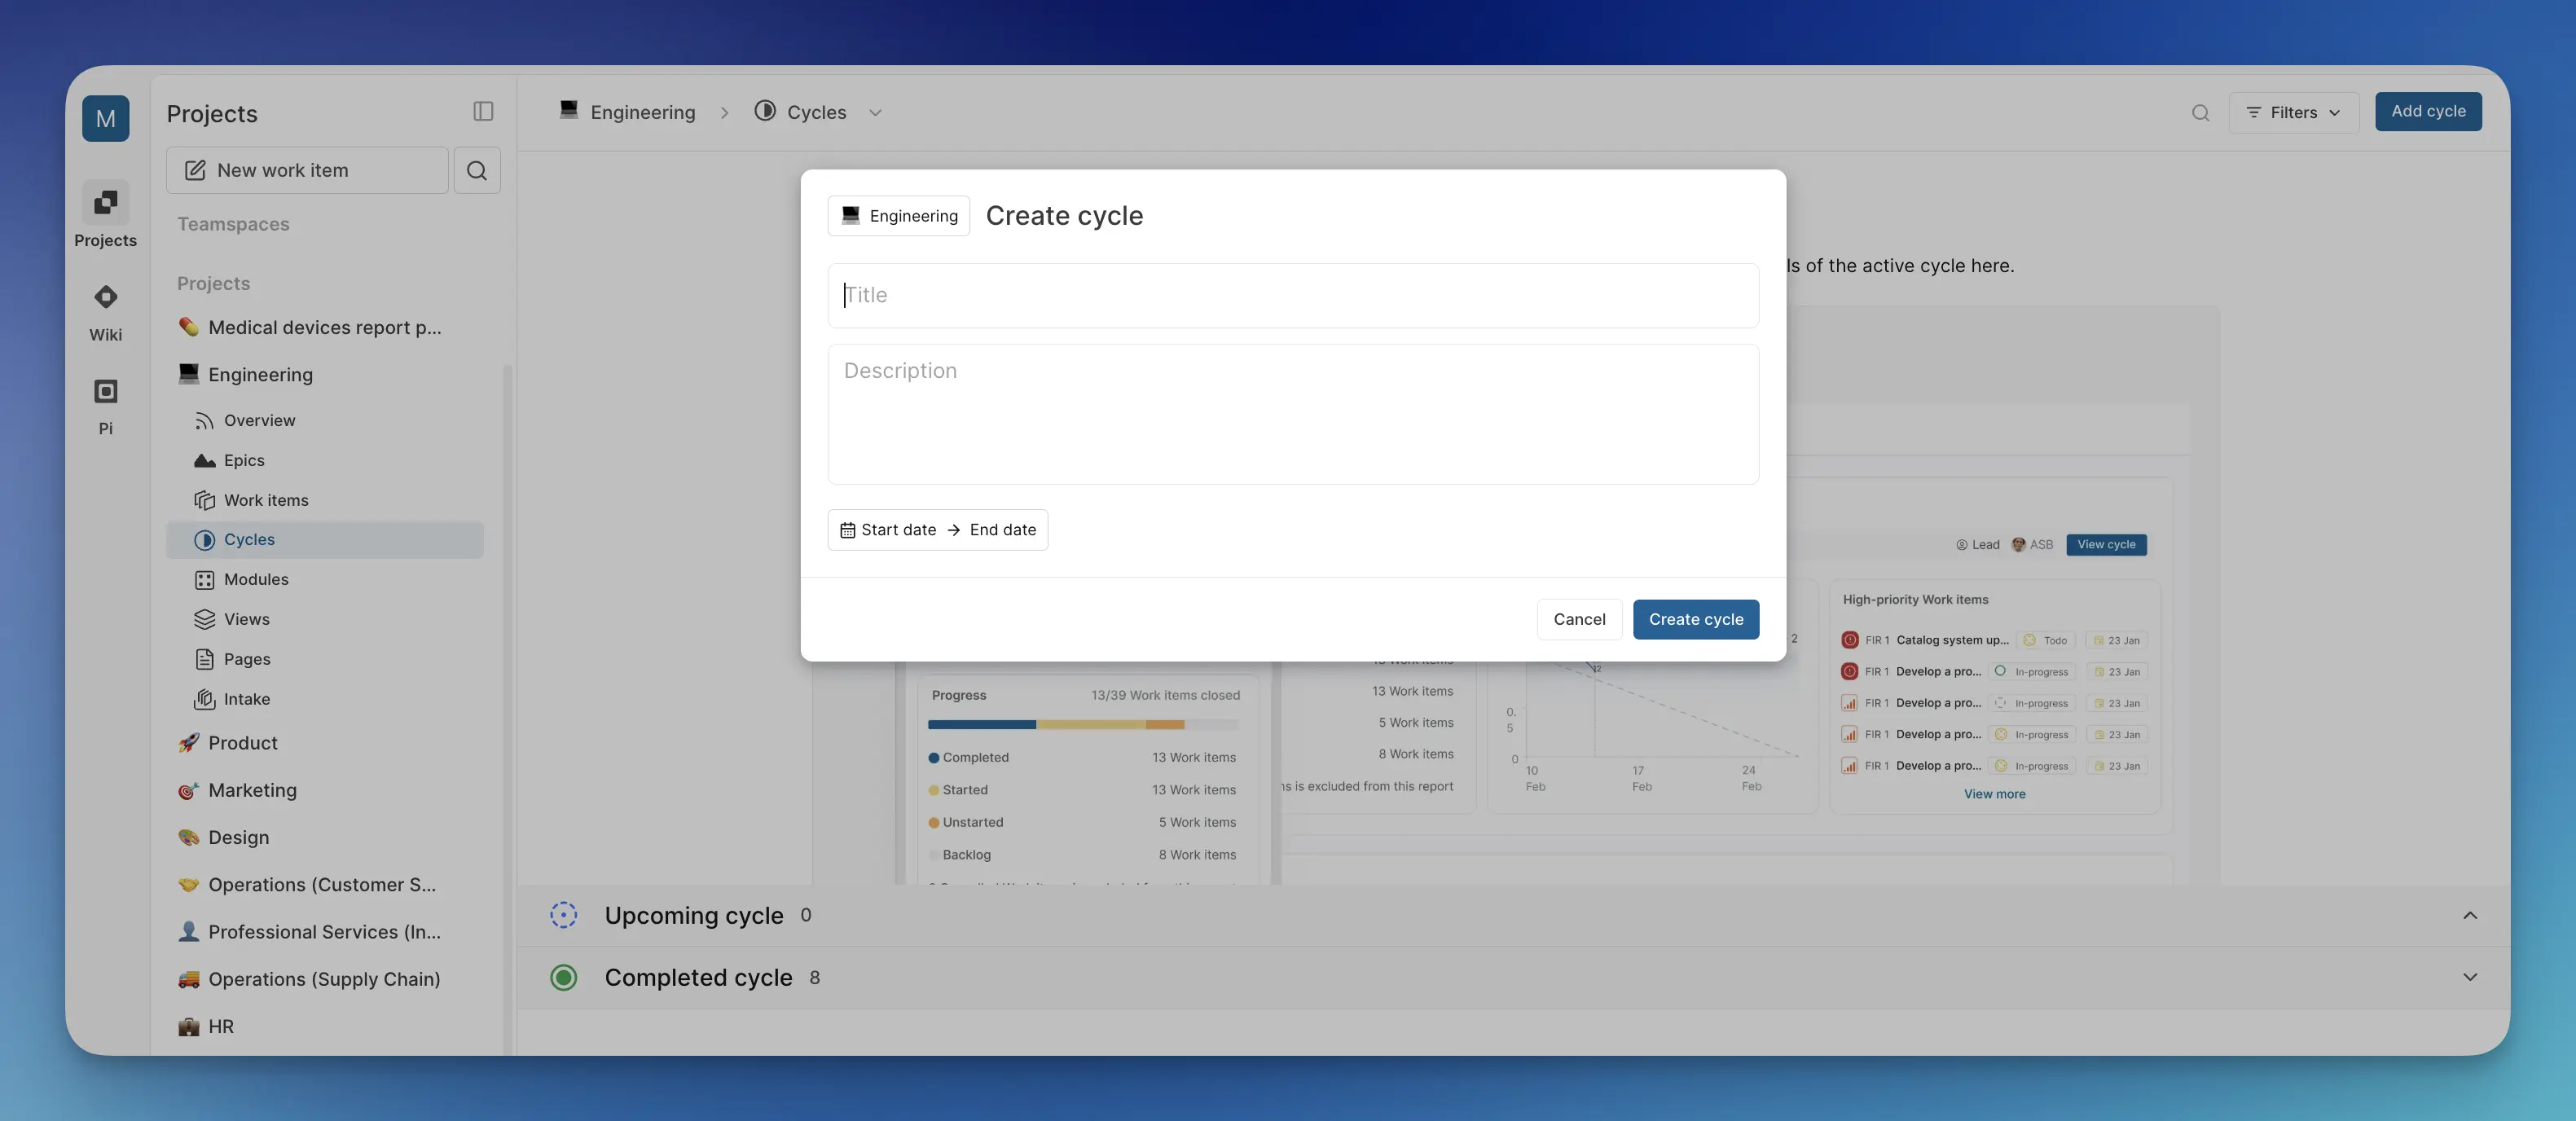Collapse the Upcoming cycle section
This screenshot has height=1121, width=2576.
click(2469, 915)
